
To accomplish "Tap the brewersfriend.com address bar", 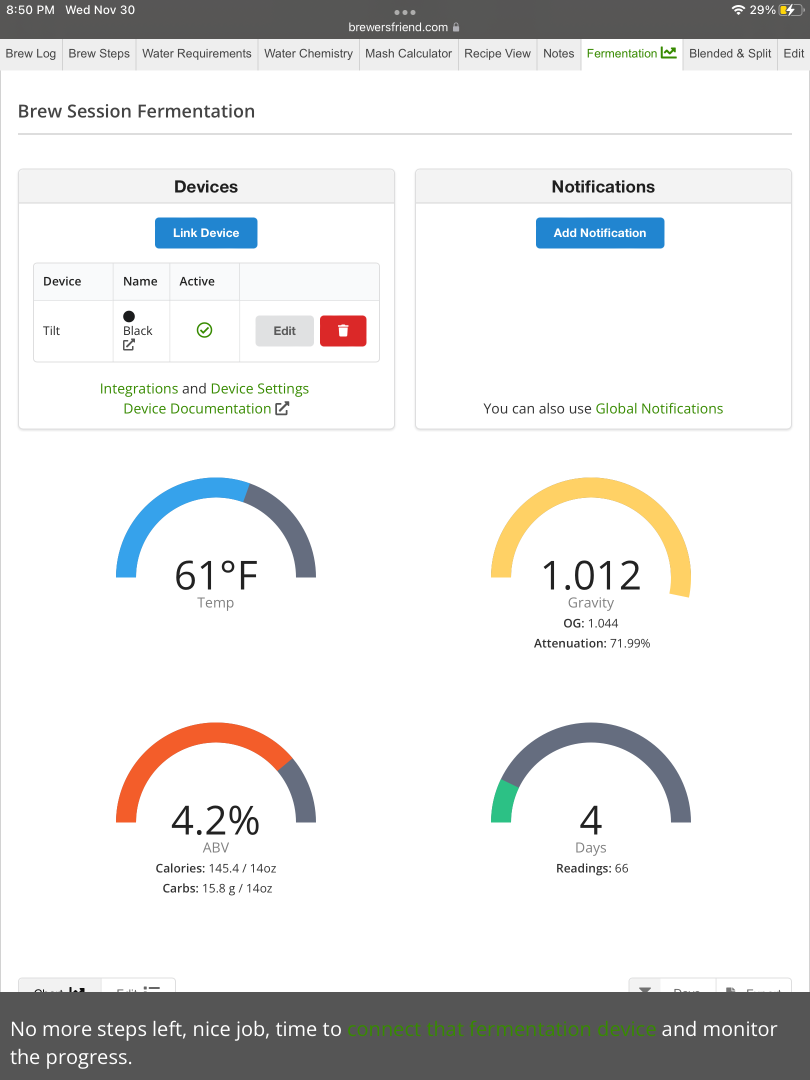I will [404, 28].
